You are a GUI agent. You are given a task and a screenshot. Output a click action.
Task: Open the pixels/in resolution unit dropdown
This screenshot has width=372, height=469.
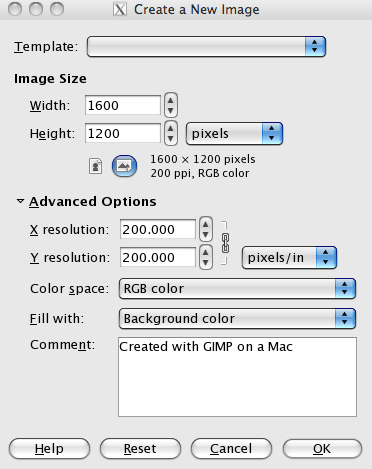tap(289, 258)
